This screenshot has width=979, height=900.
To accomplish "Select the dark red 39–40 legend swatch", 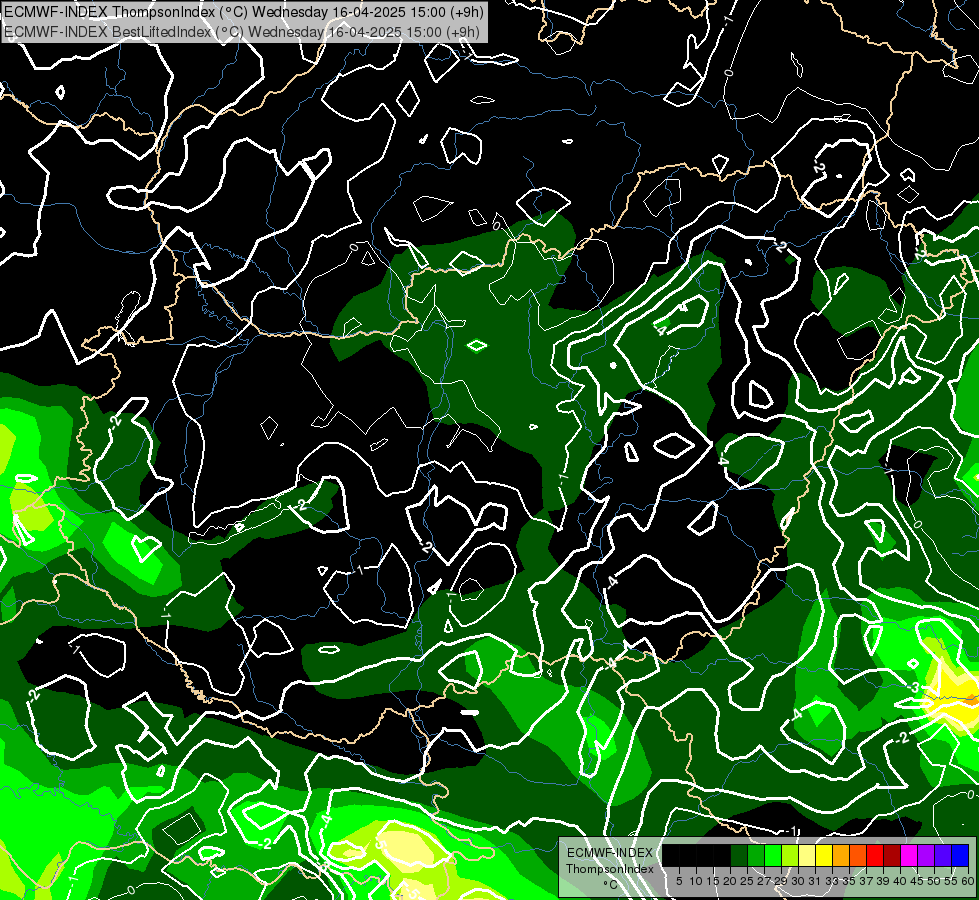I will pos(892,855).
